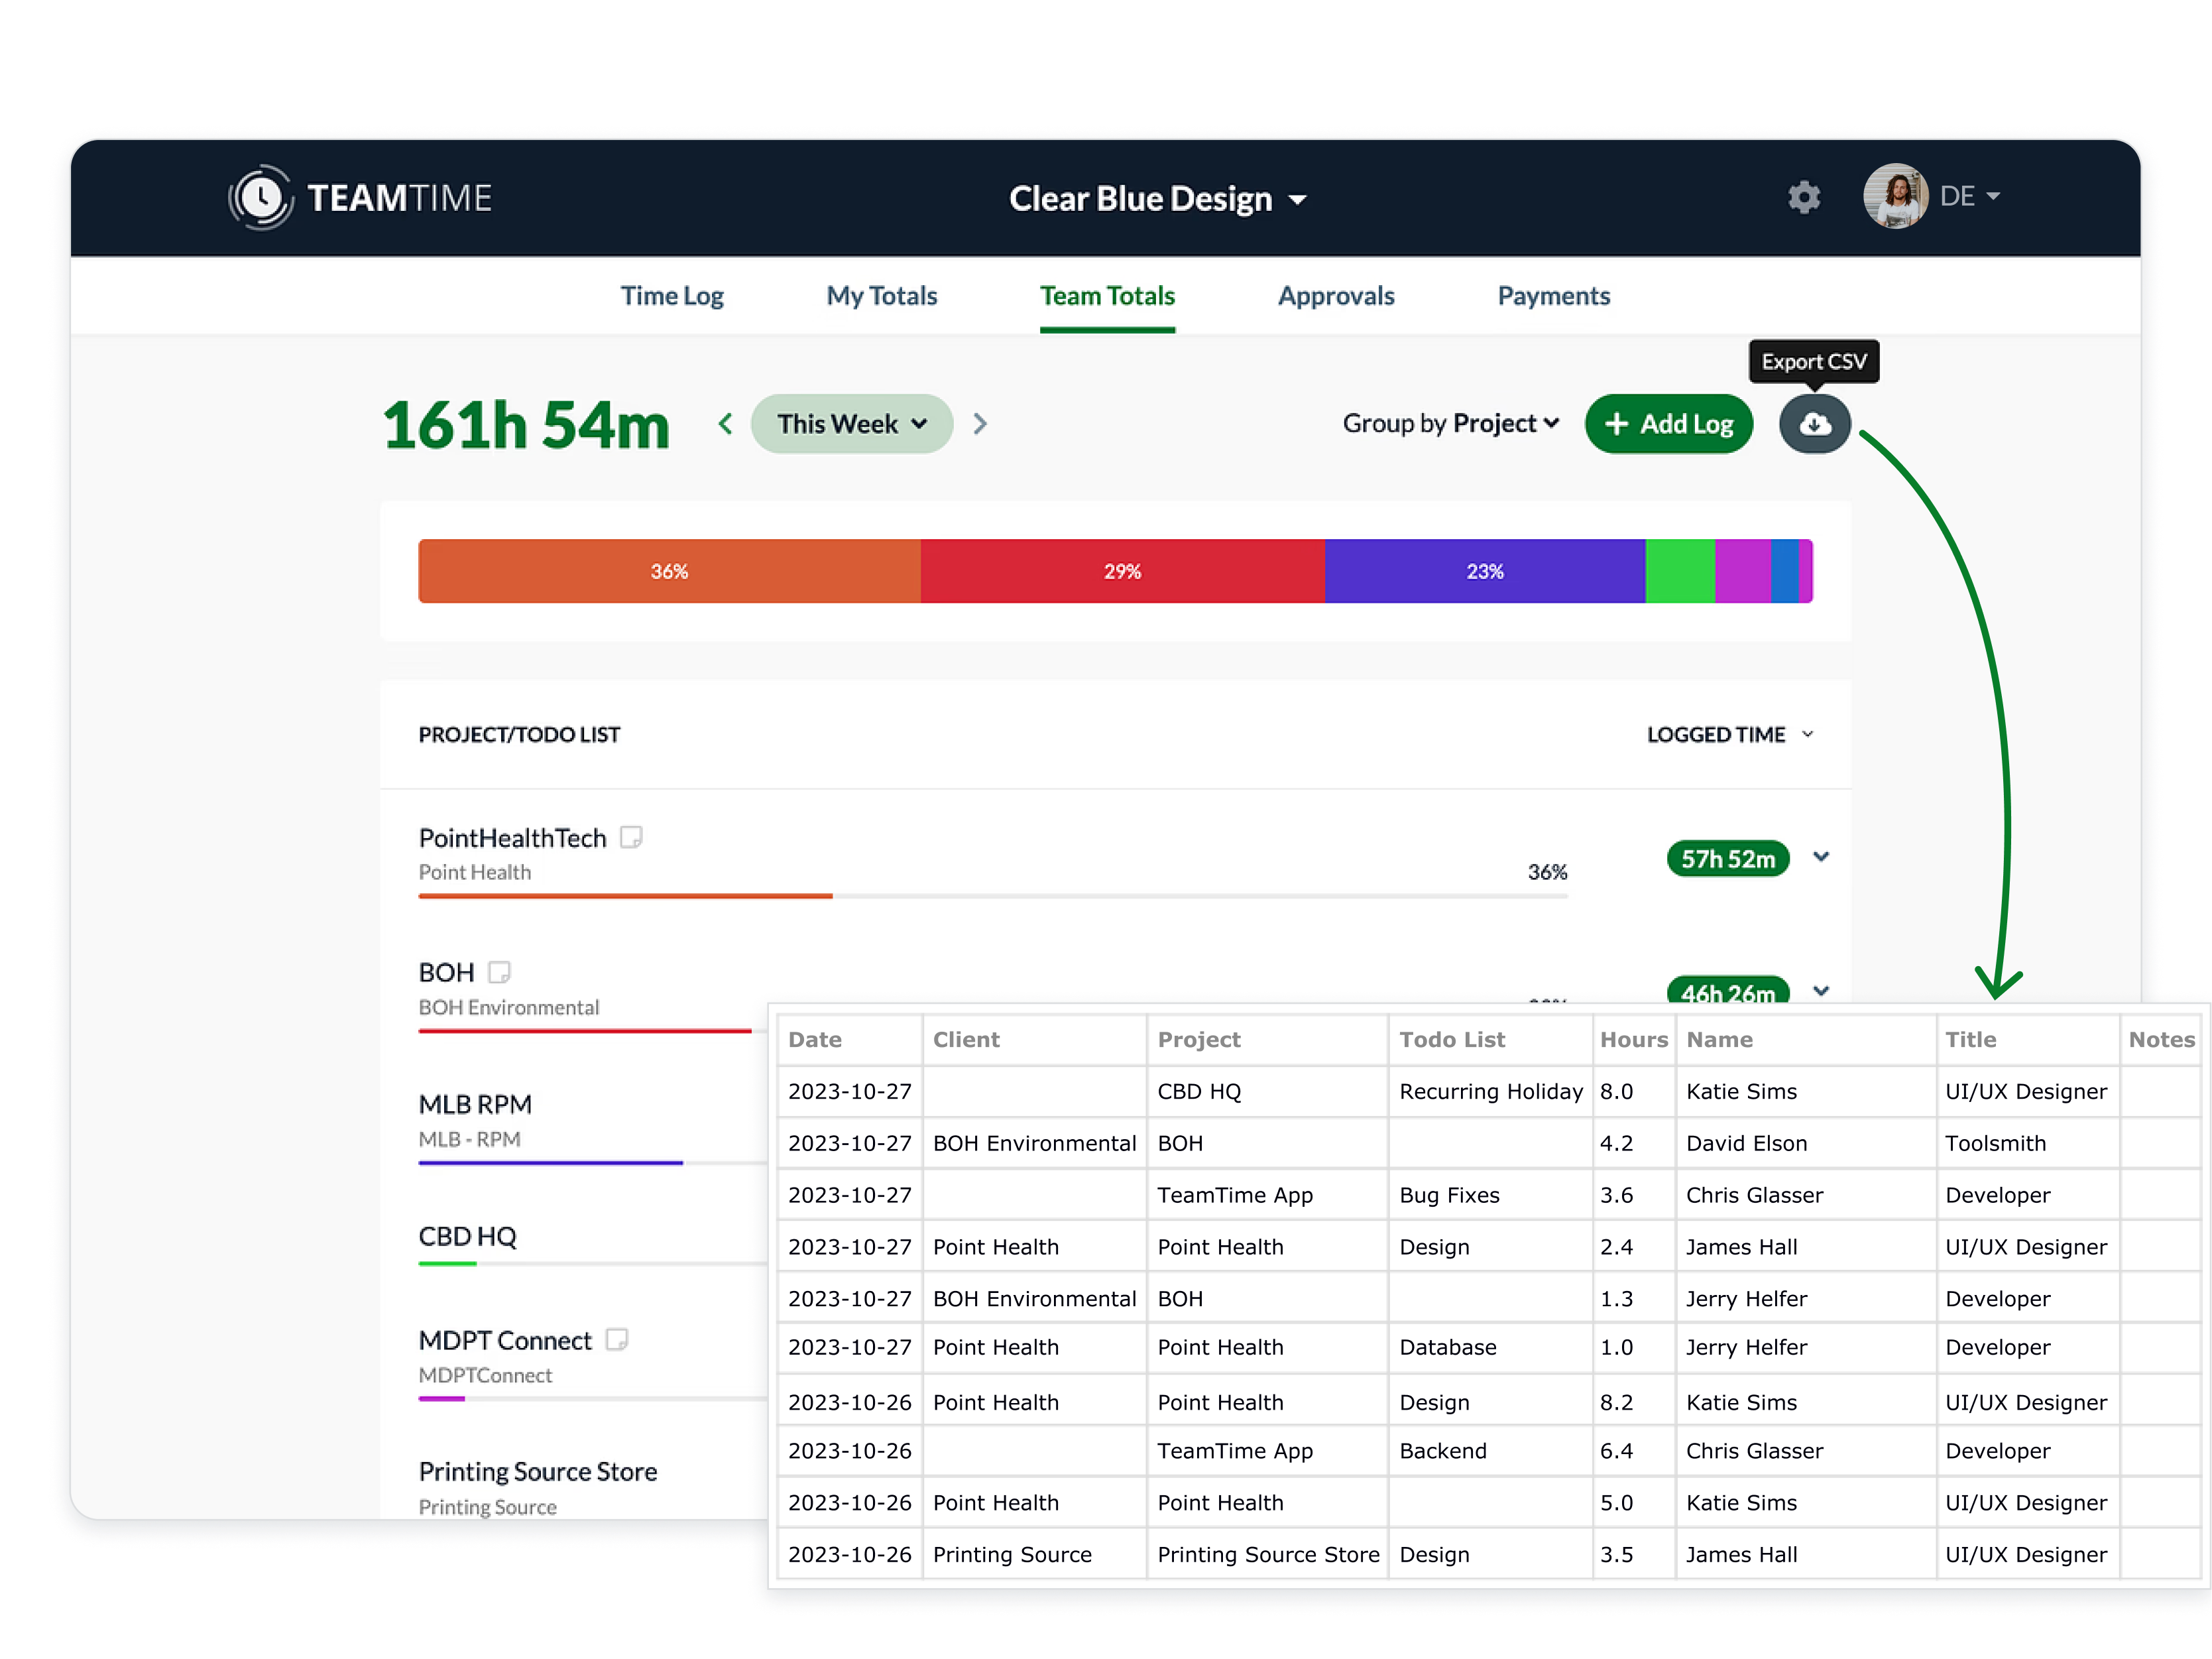The width and height of the screenshot is (2212, 1659).
Task: Open the Clear Blue Design workspace dropdown
Action: pyautogui.click(x=1157, y=199)
